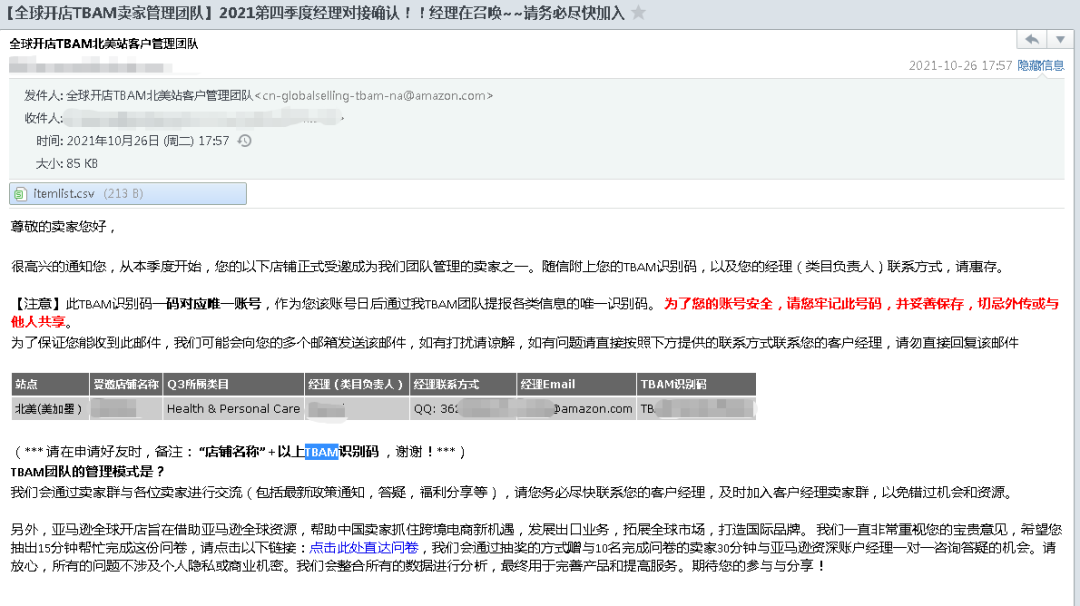Click the reply arrow icon at top right
This screenshot has width=1080, height=606.
coord(1030,38)
